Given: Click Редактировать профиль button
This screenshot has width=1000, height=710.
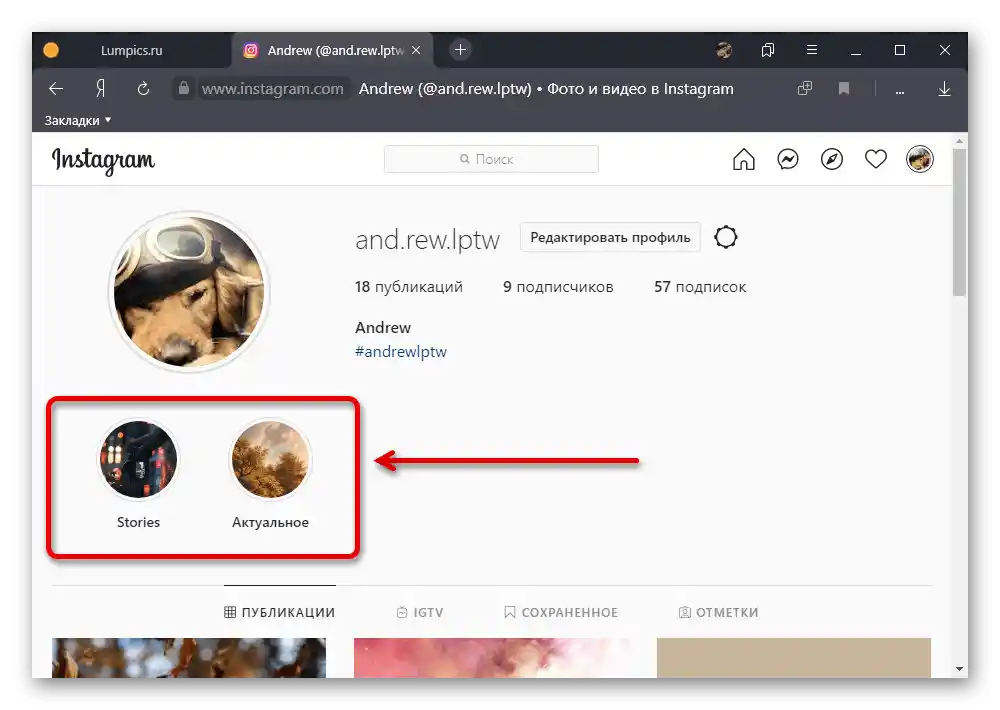Looking at the screenshot, I should coord(610,237).
